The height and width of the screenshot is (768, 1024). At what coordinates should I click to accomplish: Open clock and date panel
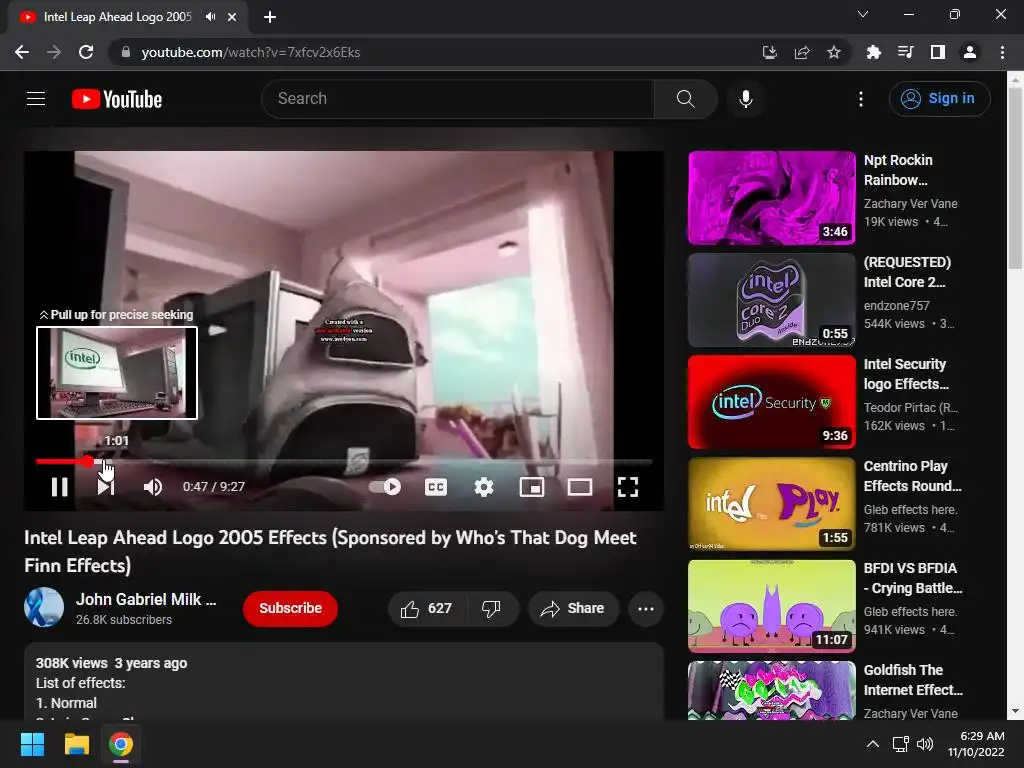point(976,744)
